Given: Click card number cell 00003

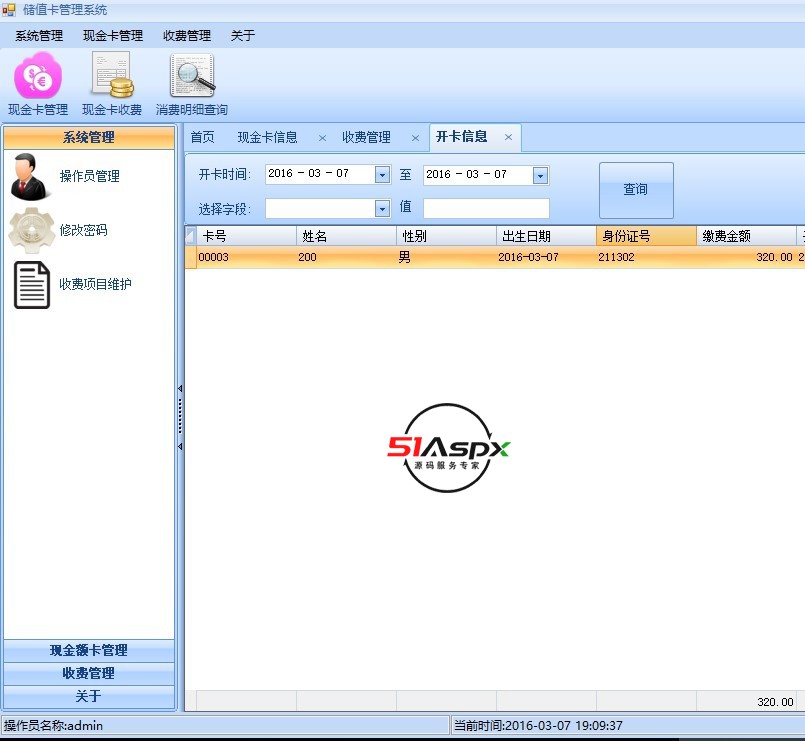Looking at the screenshot, I should (246, 257).
